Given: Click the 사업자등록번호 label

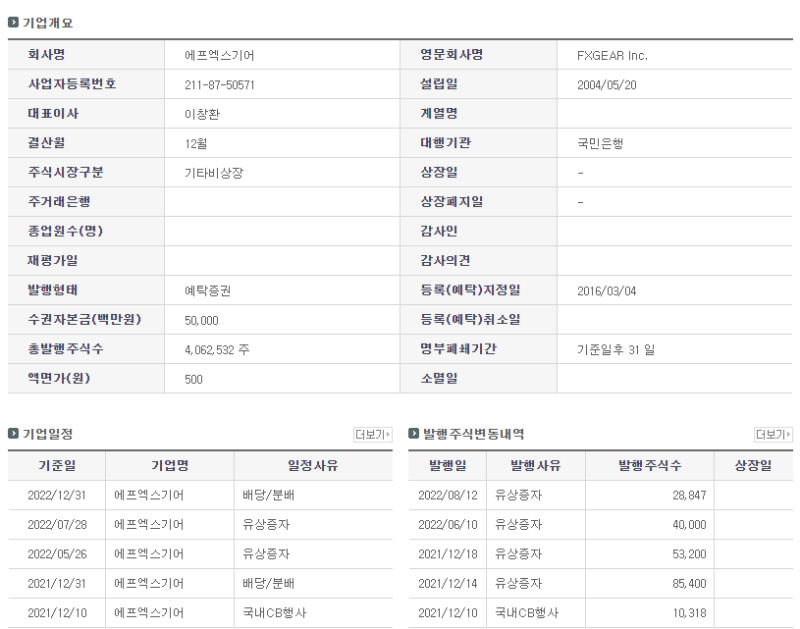Looking at the screenshot, I should [x=72, y=84].
